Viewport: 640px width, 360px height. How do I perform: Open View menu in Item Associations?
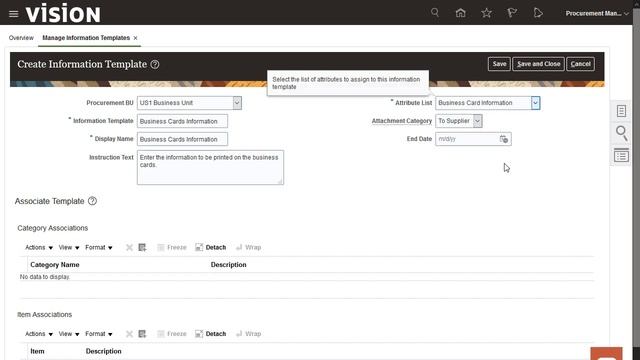pos(69,334)
